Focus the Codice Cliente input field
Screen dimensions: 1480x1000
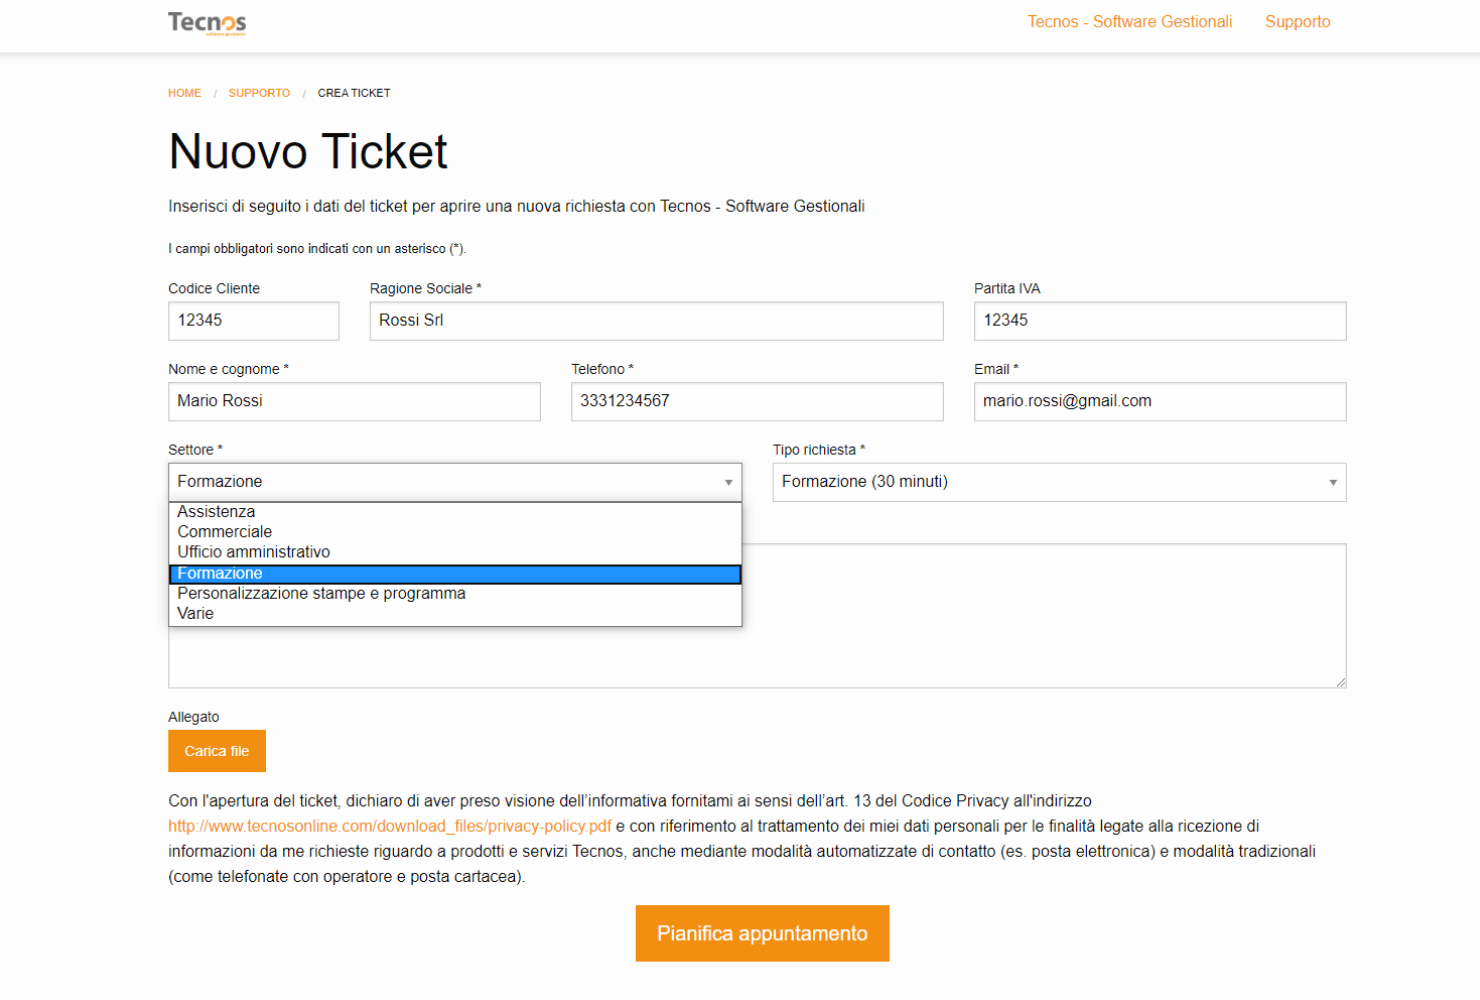pyautogui.click(x=254, y=321)
